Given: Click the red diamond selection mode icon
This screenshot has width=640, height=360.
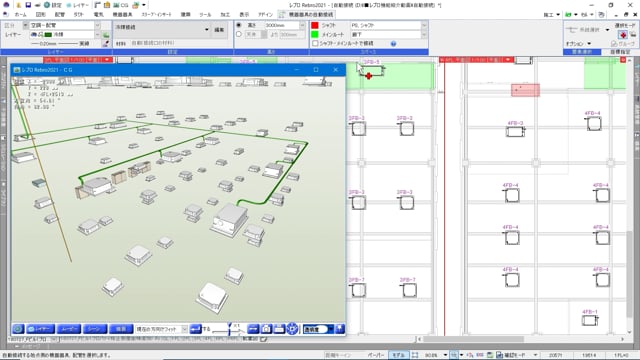Looking at the screenshot, I should tap(623, 35).
